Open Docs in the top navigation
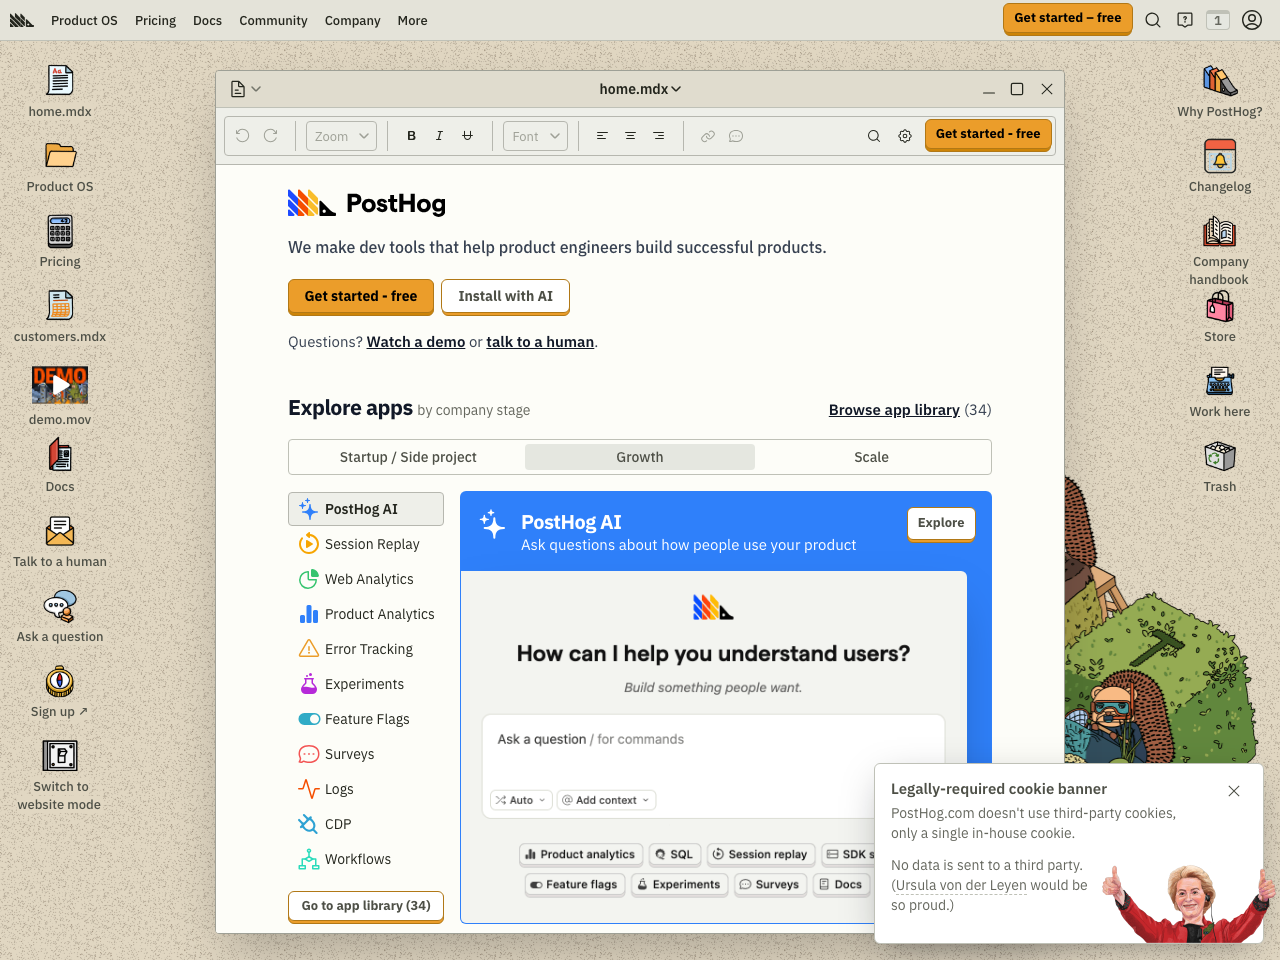This screenshot has height=960, width=1280. (x=207, y=20)
